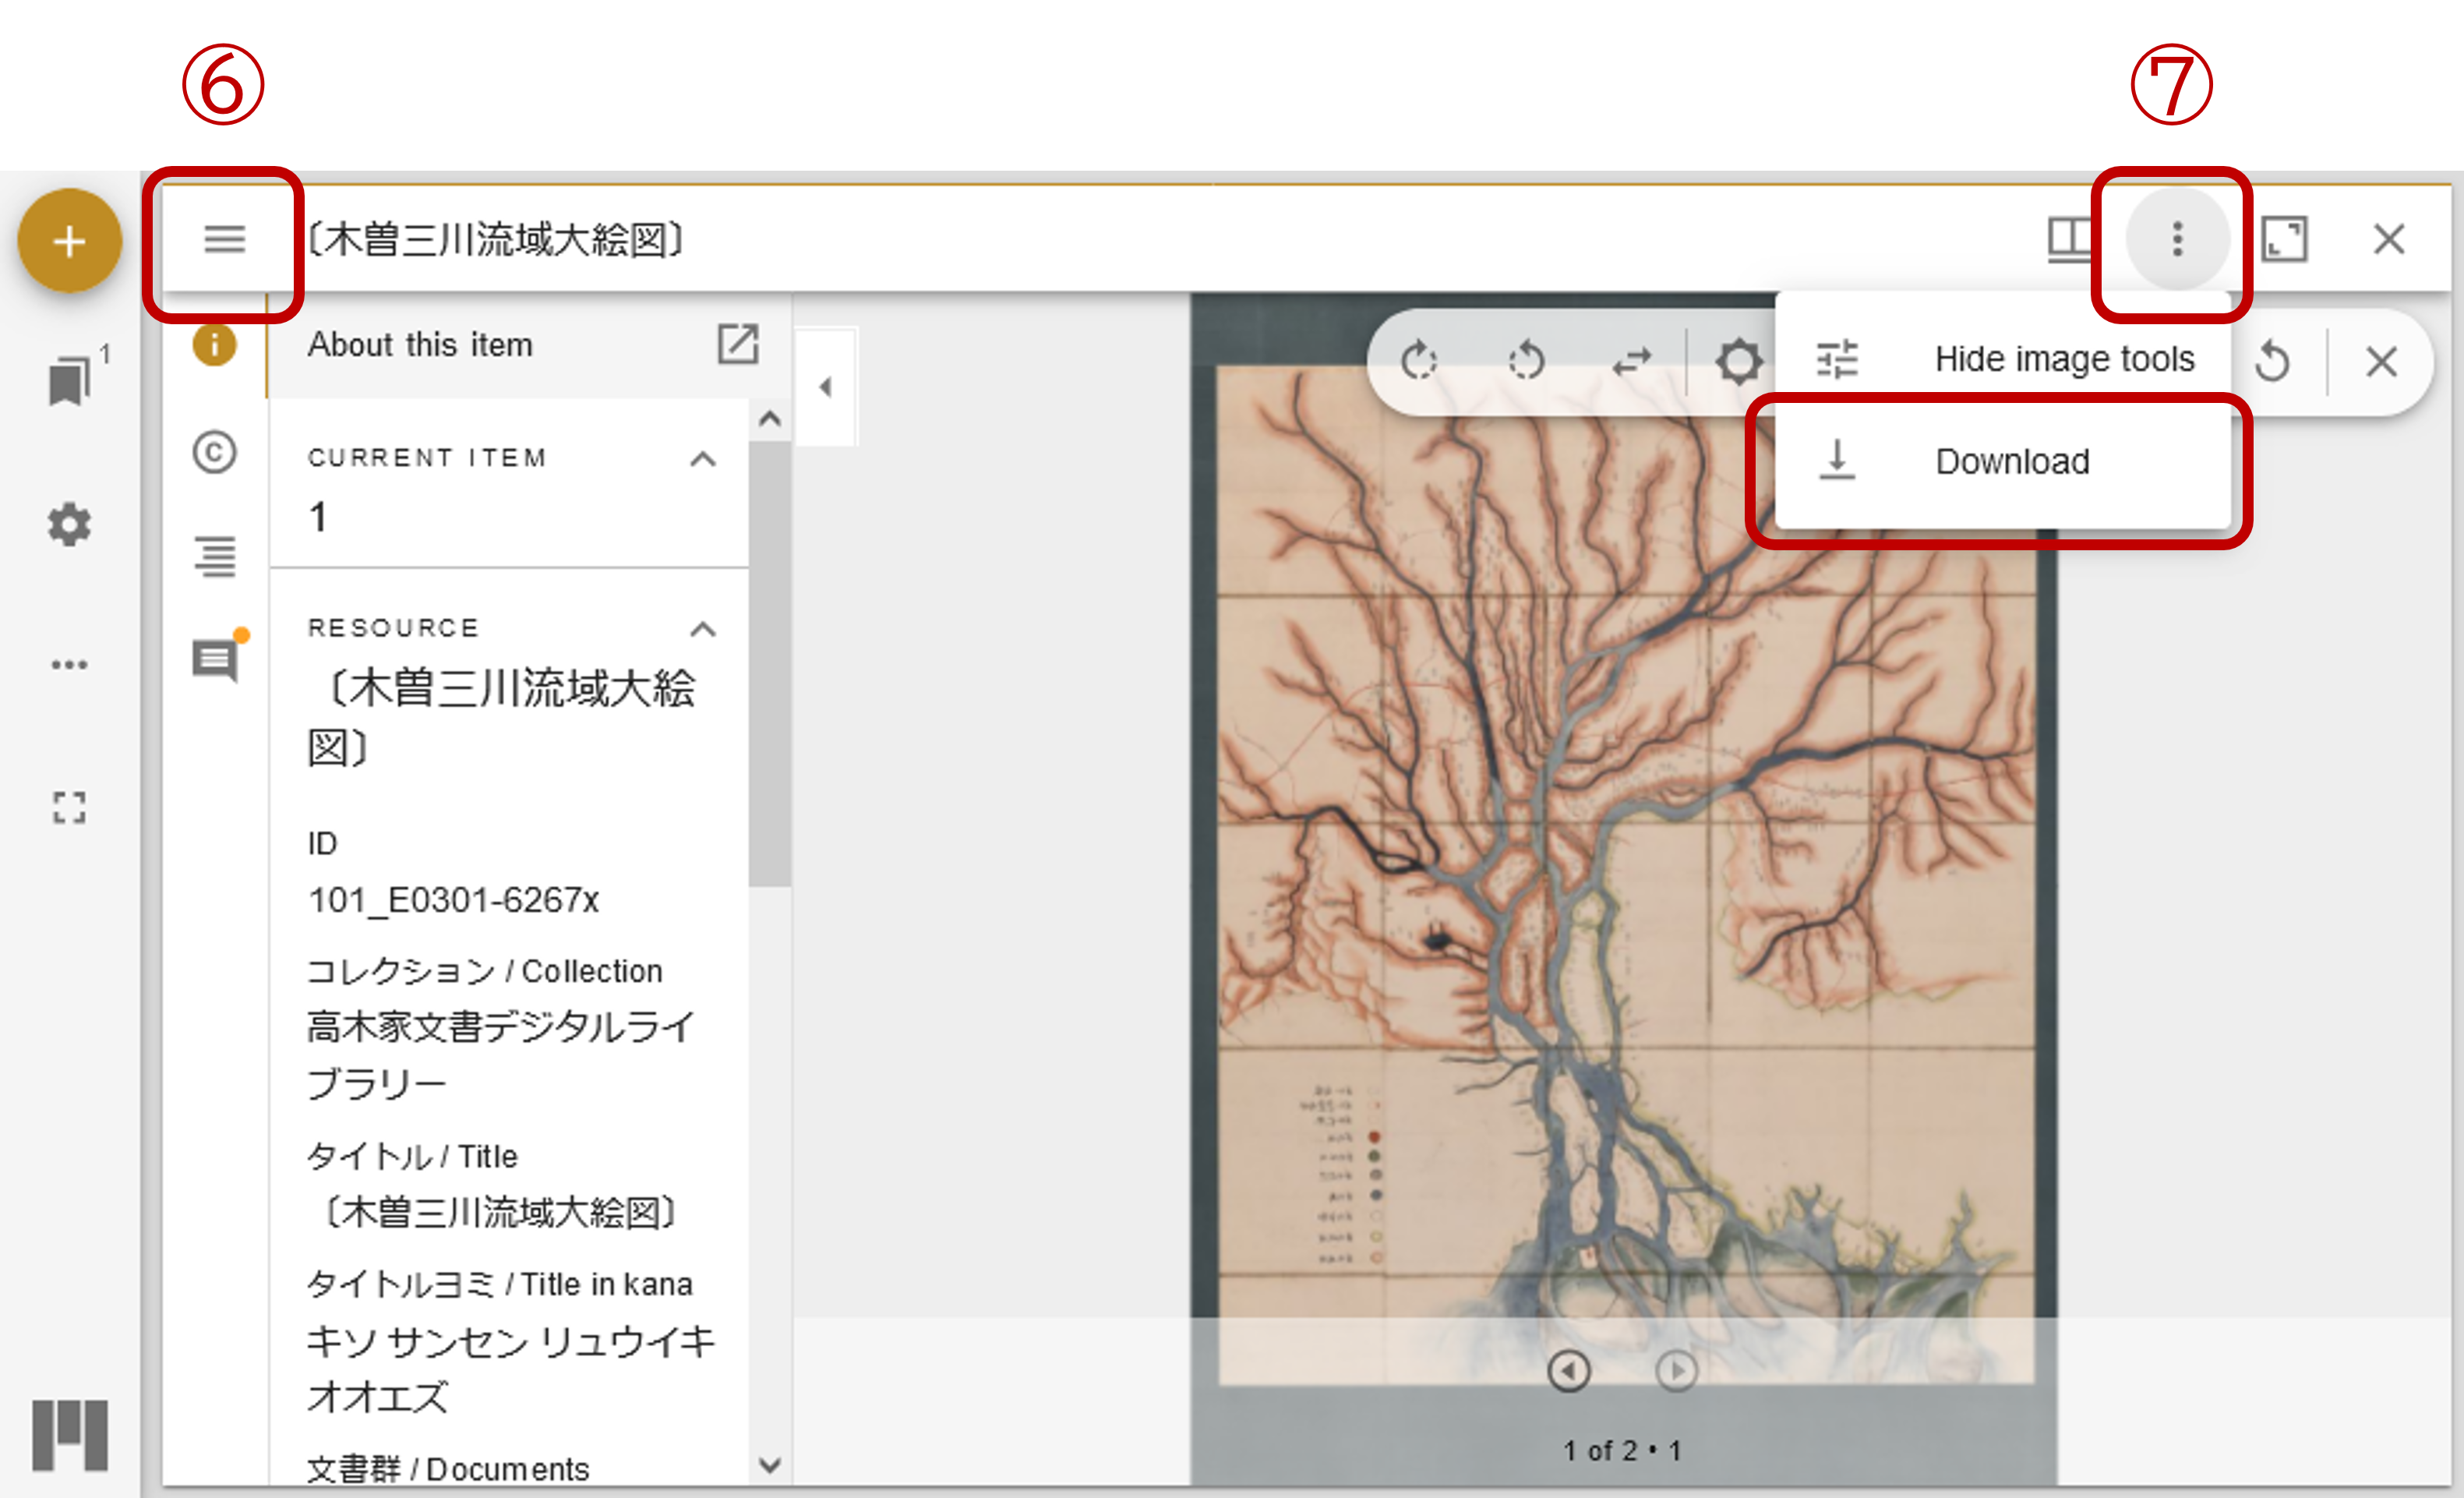Open the rights copyright panel icon
The width and height of the screenshot is (2464, 1498).
pyautogui.click(x=214, y=452)
